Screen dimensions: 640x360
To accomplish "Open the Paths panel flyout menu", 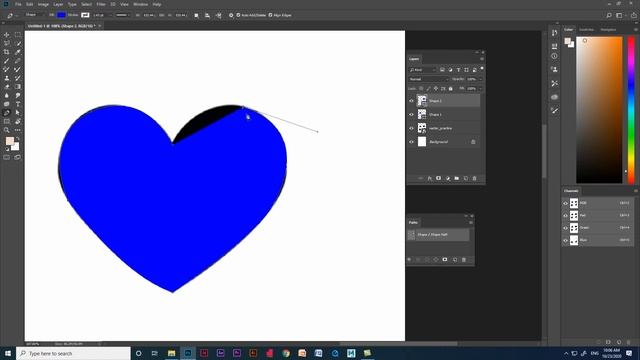I will click(471, 223).
